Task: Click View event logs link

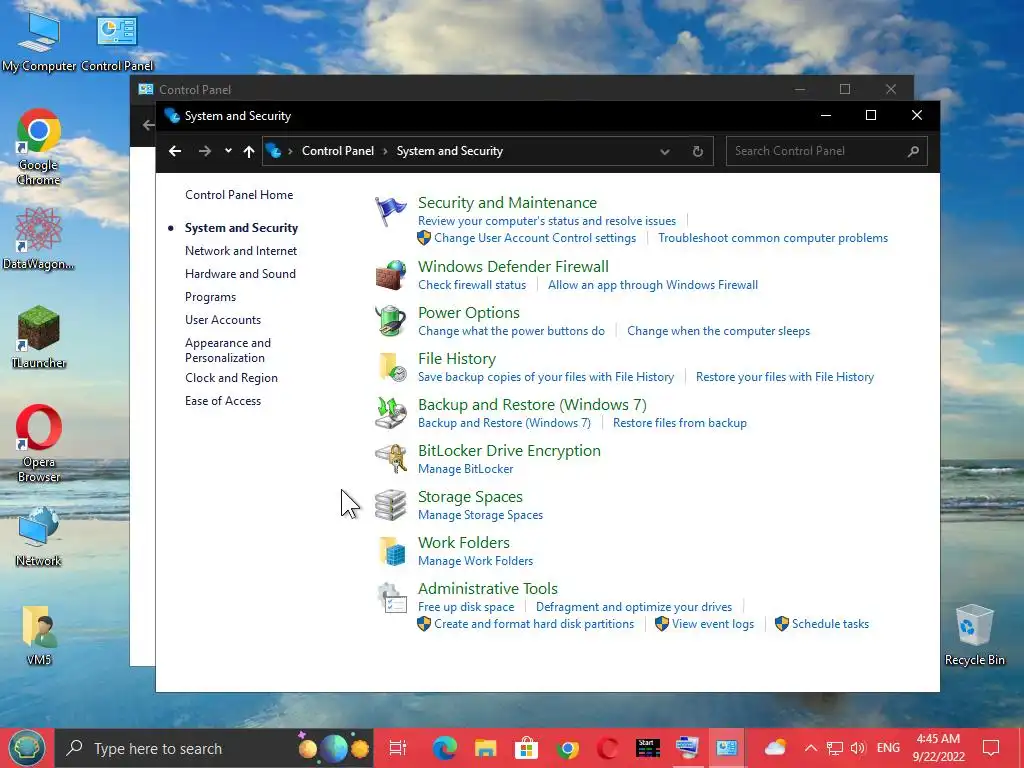Action: [712, 624]
